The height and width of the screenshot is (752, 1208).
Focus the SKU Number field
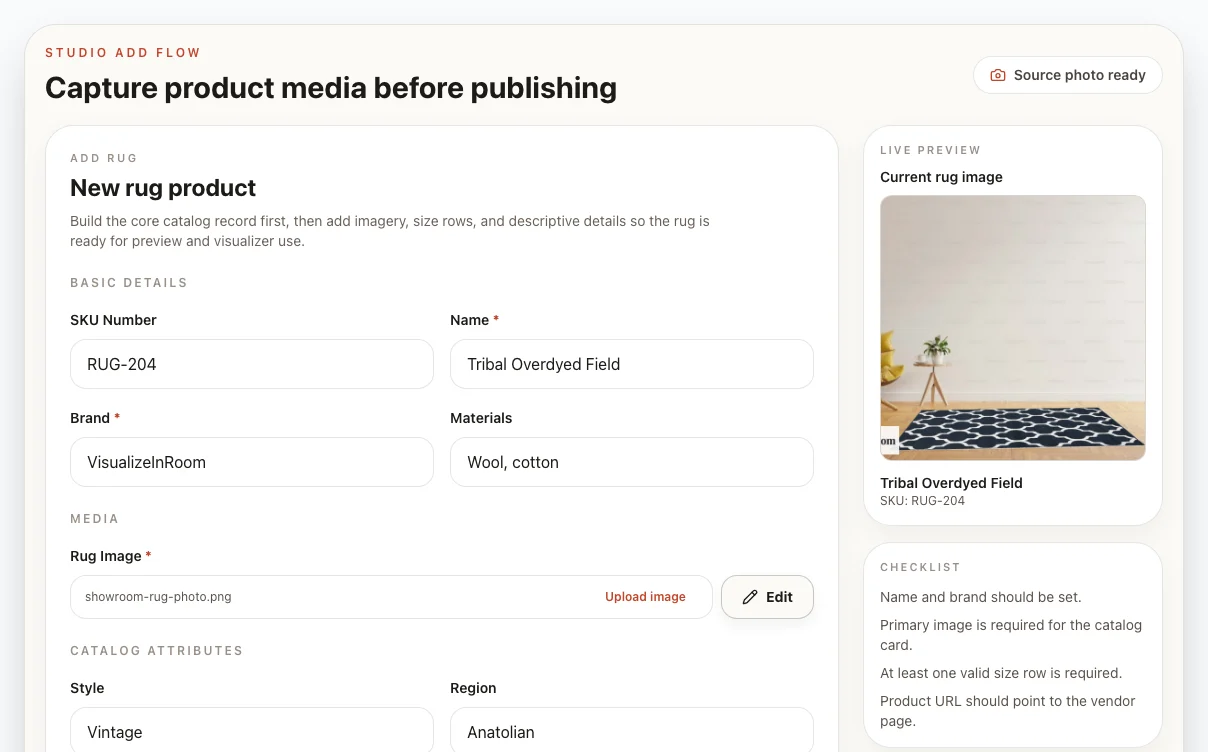pos(252,364)
